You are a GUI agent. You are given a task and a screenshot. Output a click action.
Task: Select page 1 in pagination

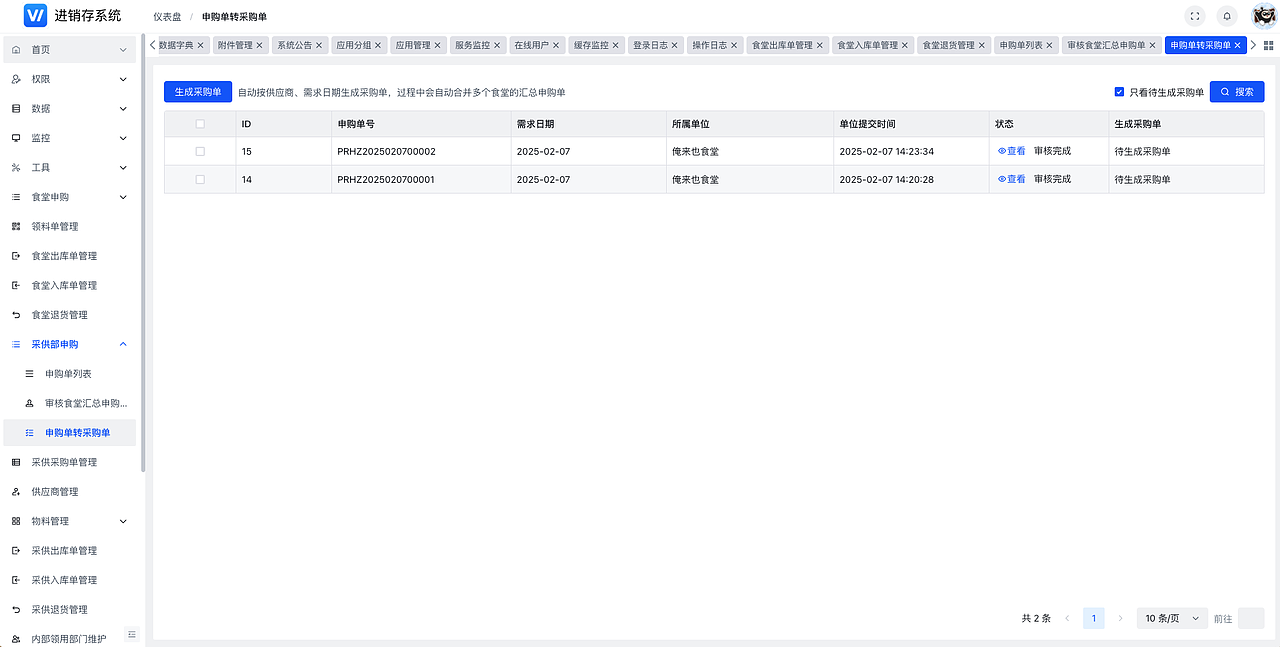1094,619
